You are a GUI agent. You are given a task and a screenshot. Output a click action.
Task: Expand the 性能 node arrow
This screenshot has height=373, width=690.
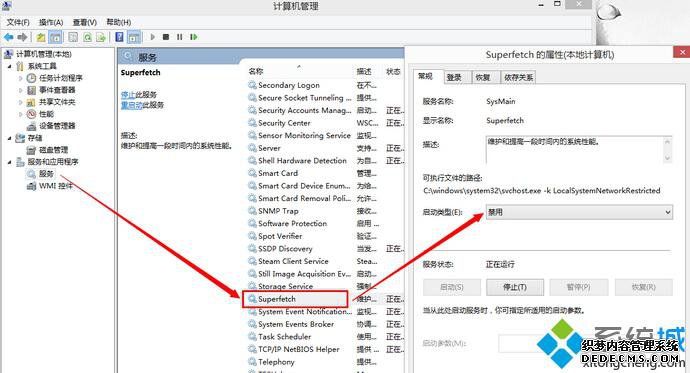point(20,114)
